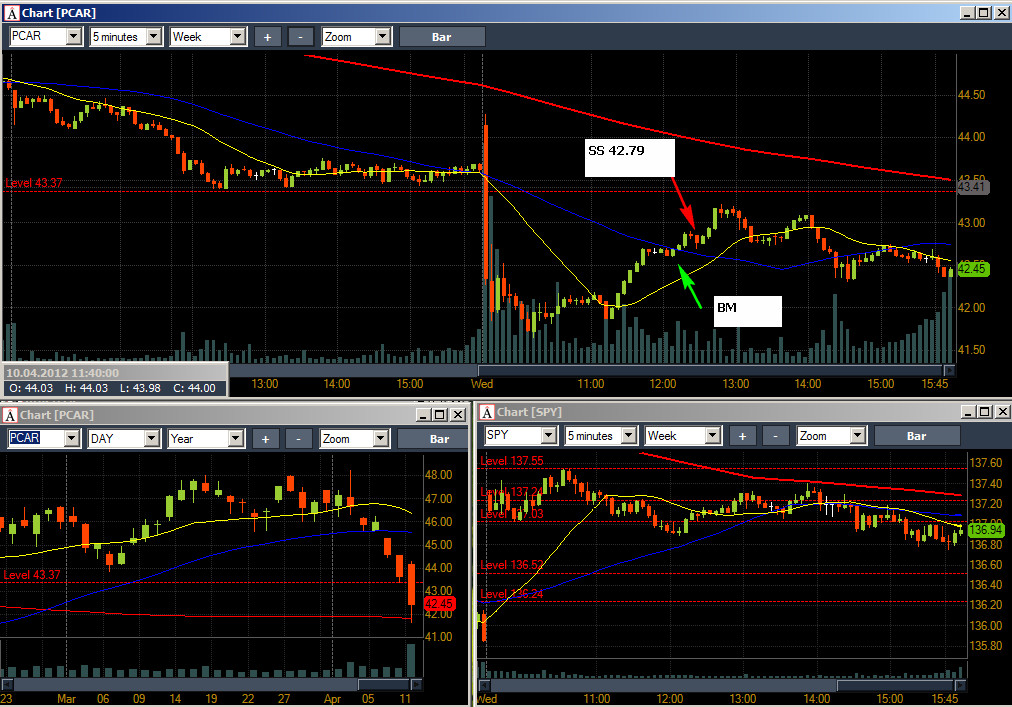Click the PCAR symbol field in the daily chart
The image size is (1012, 707).
36,438
